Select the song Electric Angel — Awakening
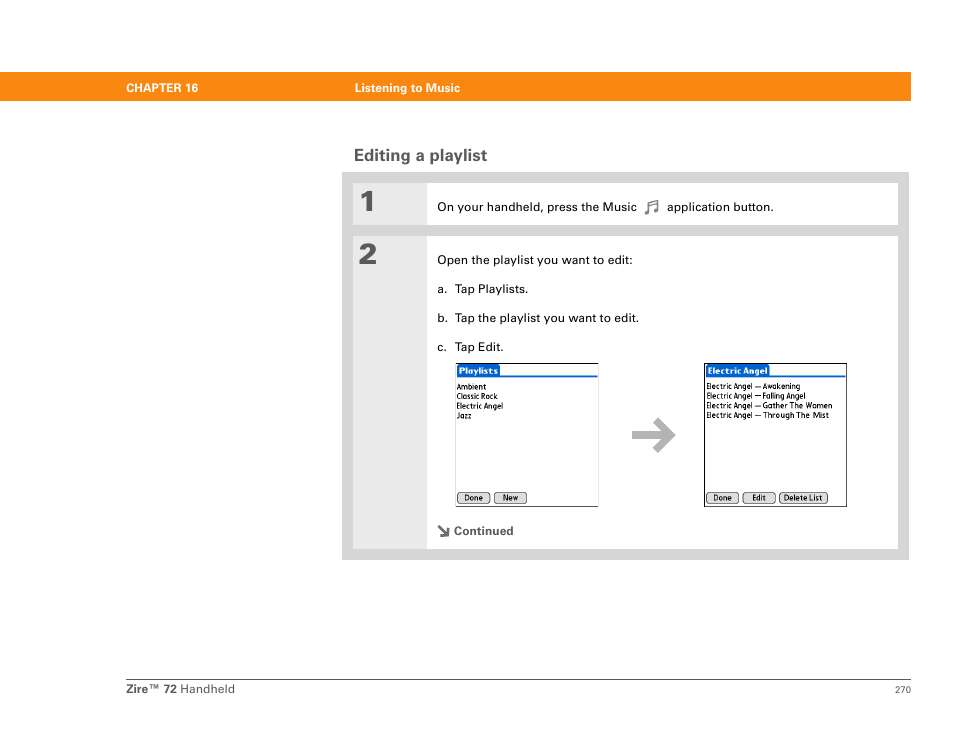This screenshot has width=954, height=738. (753, 386)
